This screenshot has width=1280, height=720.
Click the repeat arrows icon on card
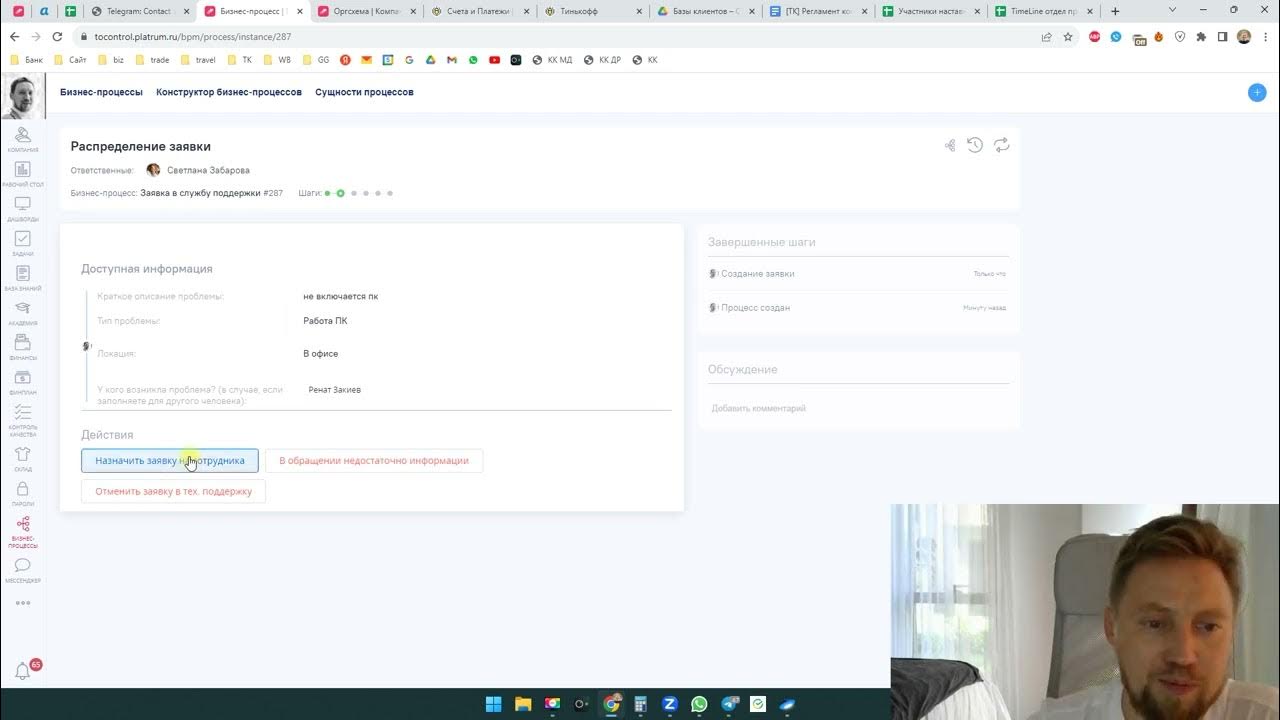[1001, 145]
